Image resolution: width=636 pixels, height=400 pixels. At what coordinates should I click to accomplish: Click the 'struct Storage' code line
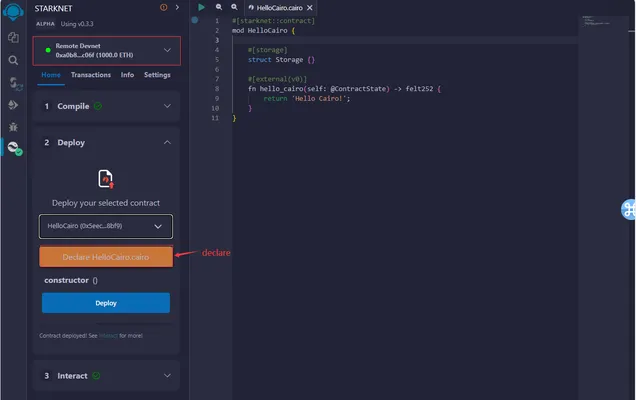(281, 60)
